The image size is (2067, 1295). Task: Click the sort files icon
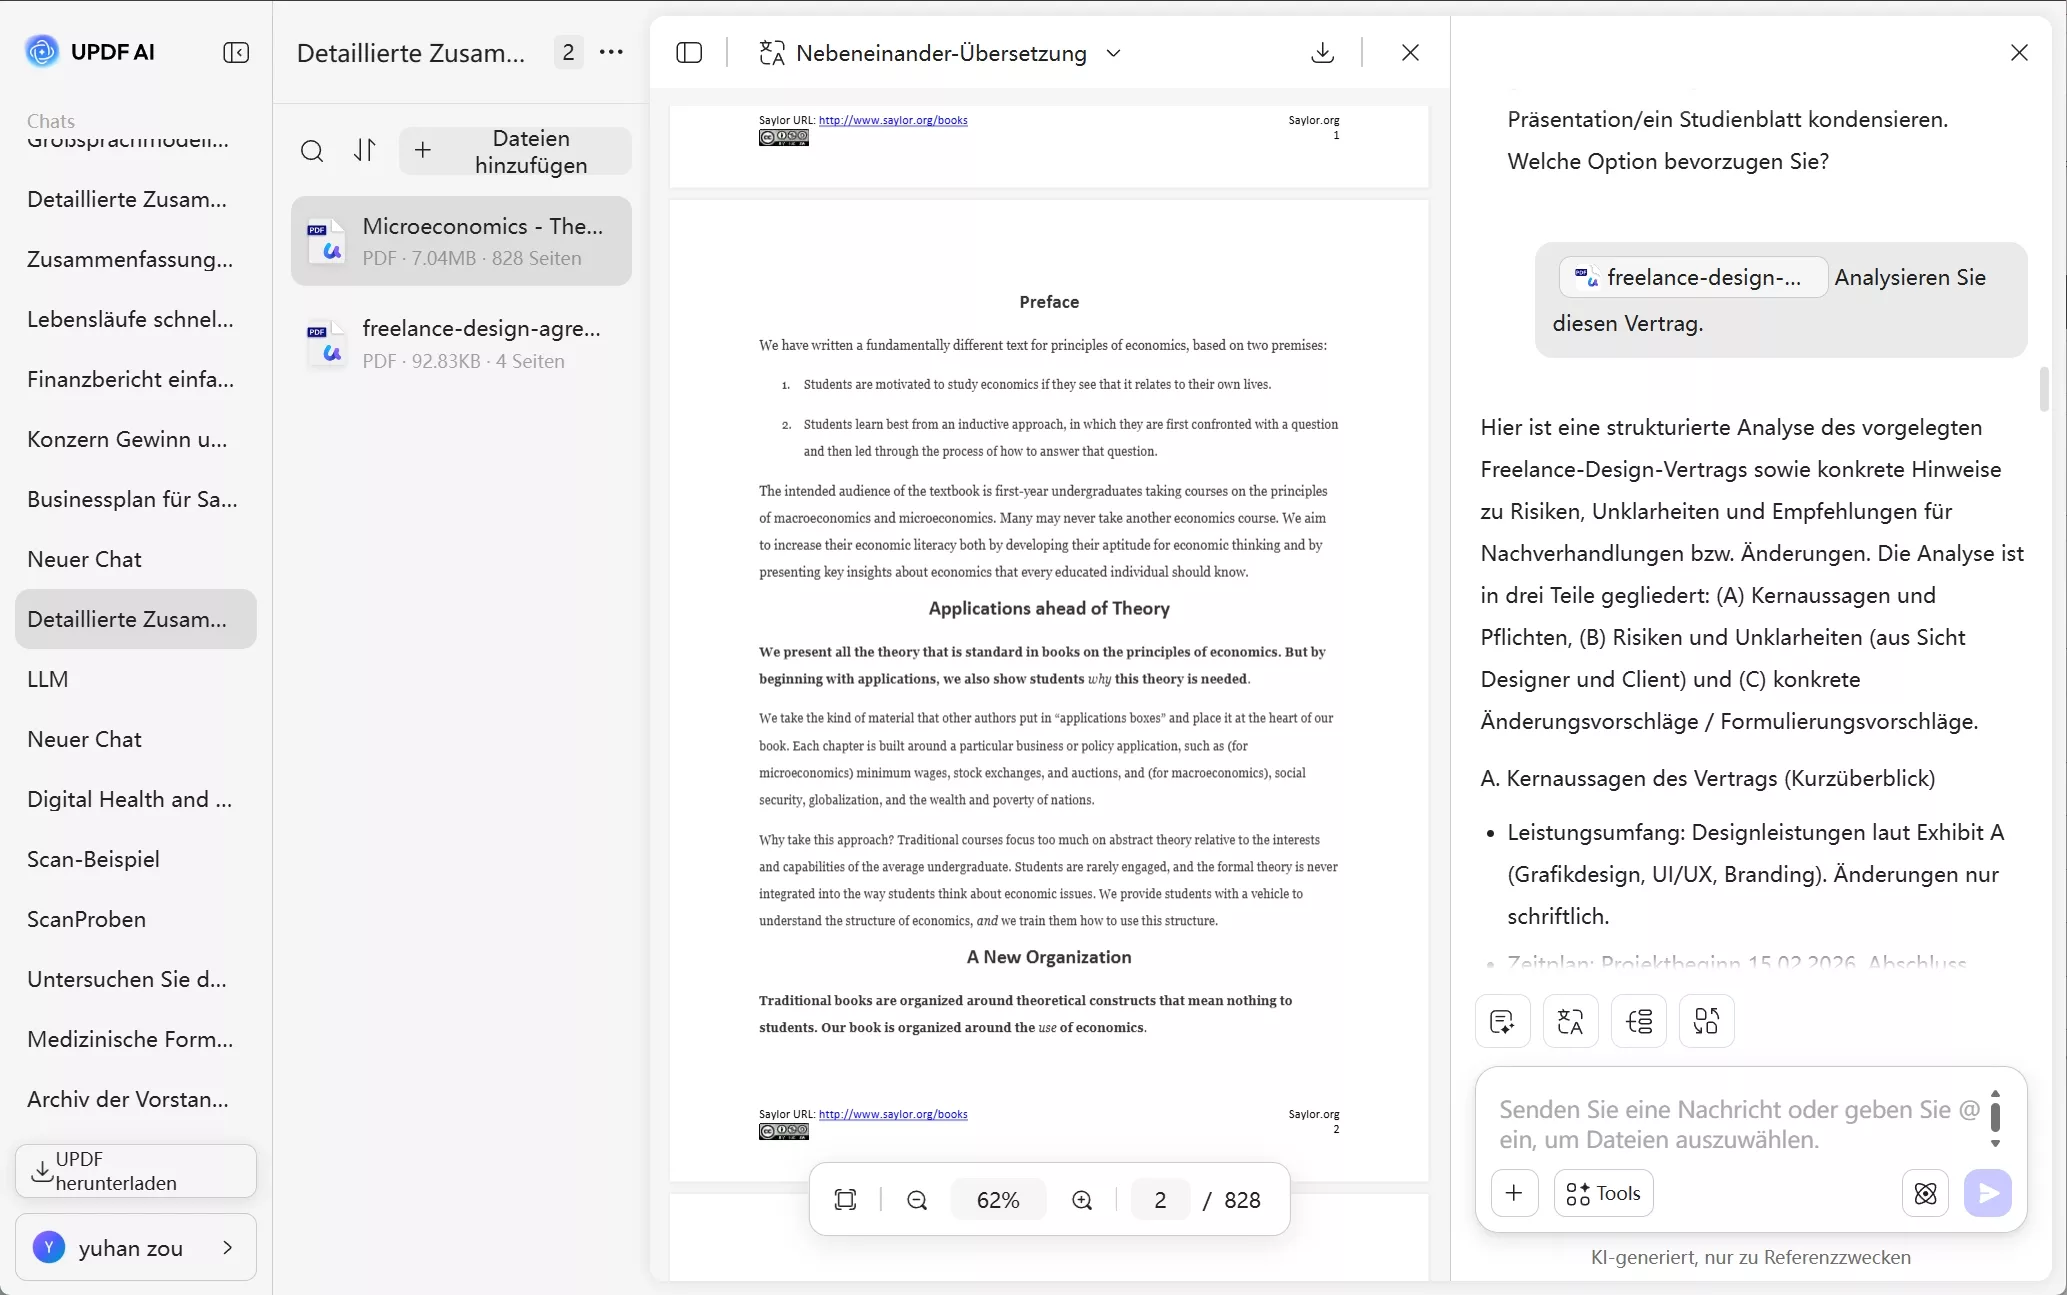tap(365, 151)
